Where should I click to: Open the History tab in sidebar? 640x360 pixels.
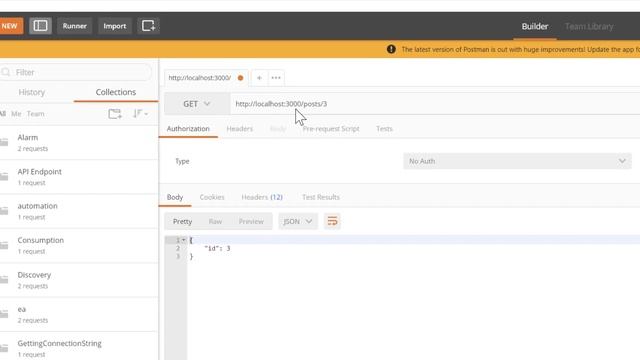[x=32, y=92]
